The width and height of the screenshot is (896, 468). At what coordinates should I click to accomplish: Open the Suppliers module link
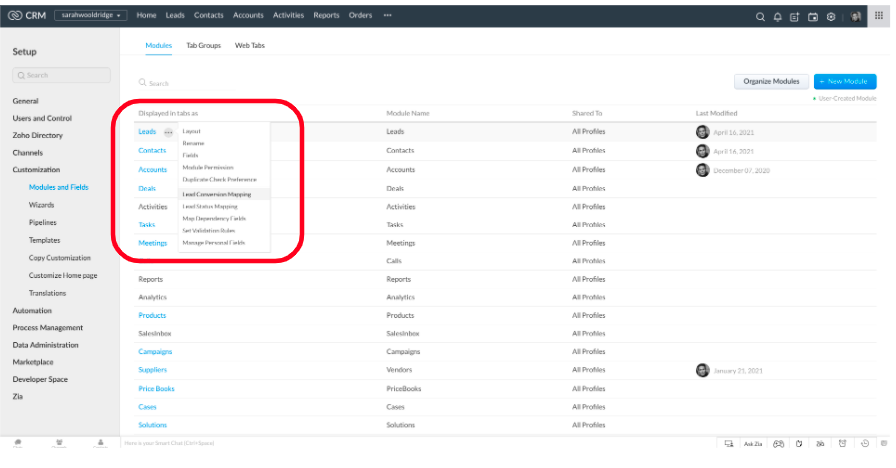(153, 370)
